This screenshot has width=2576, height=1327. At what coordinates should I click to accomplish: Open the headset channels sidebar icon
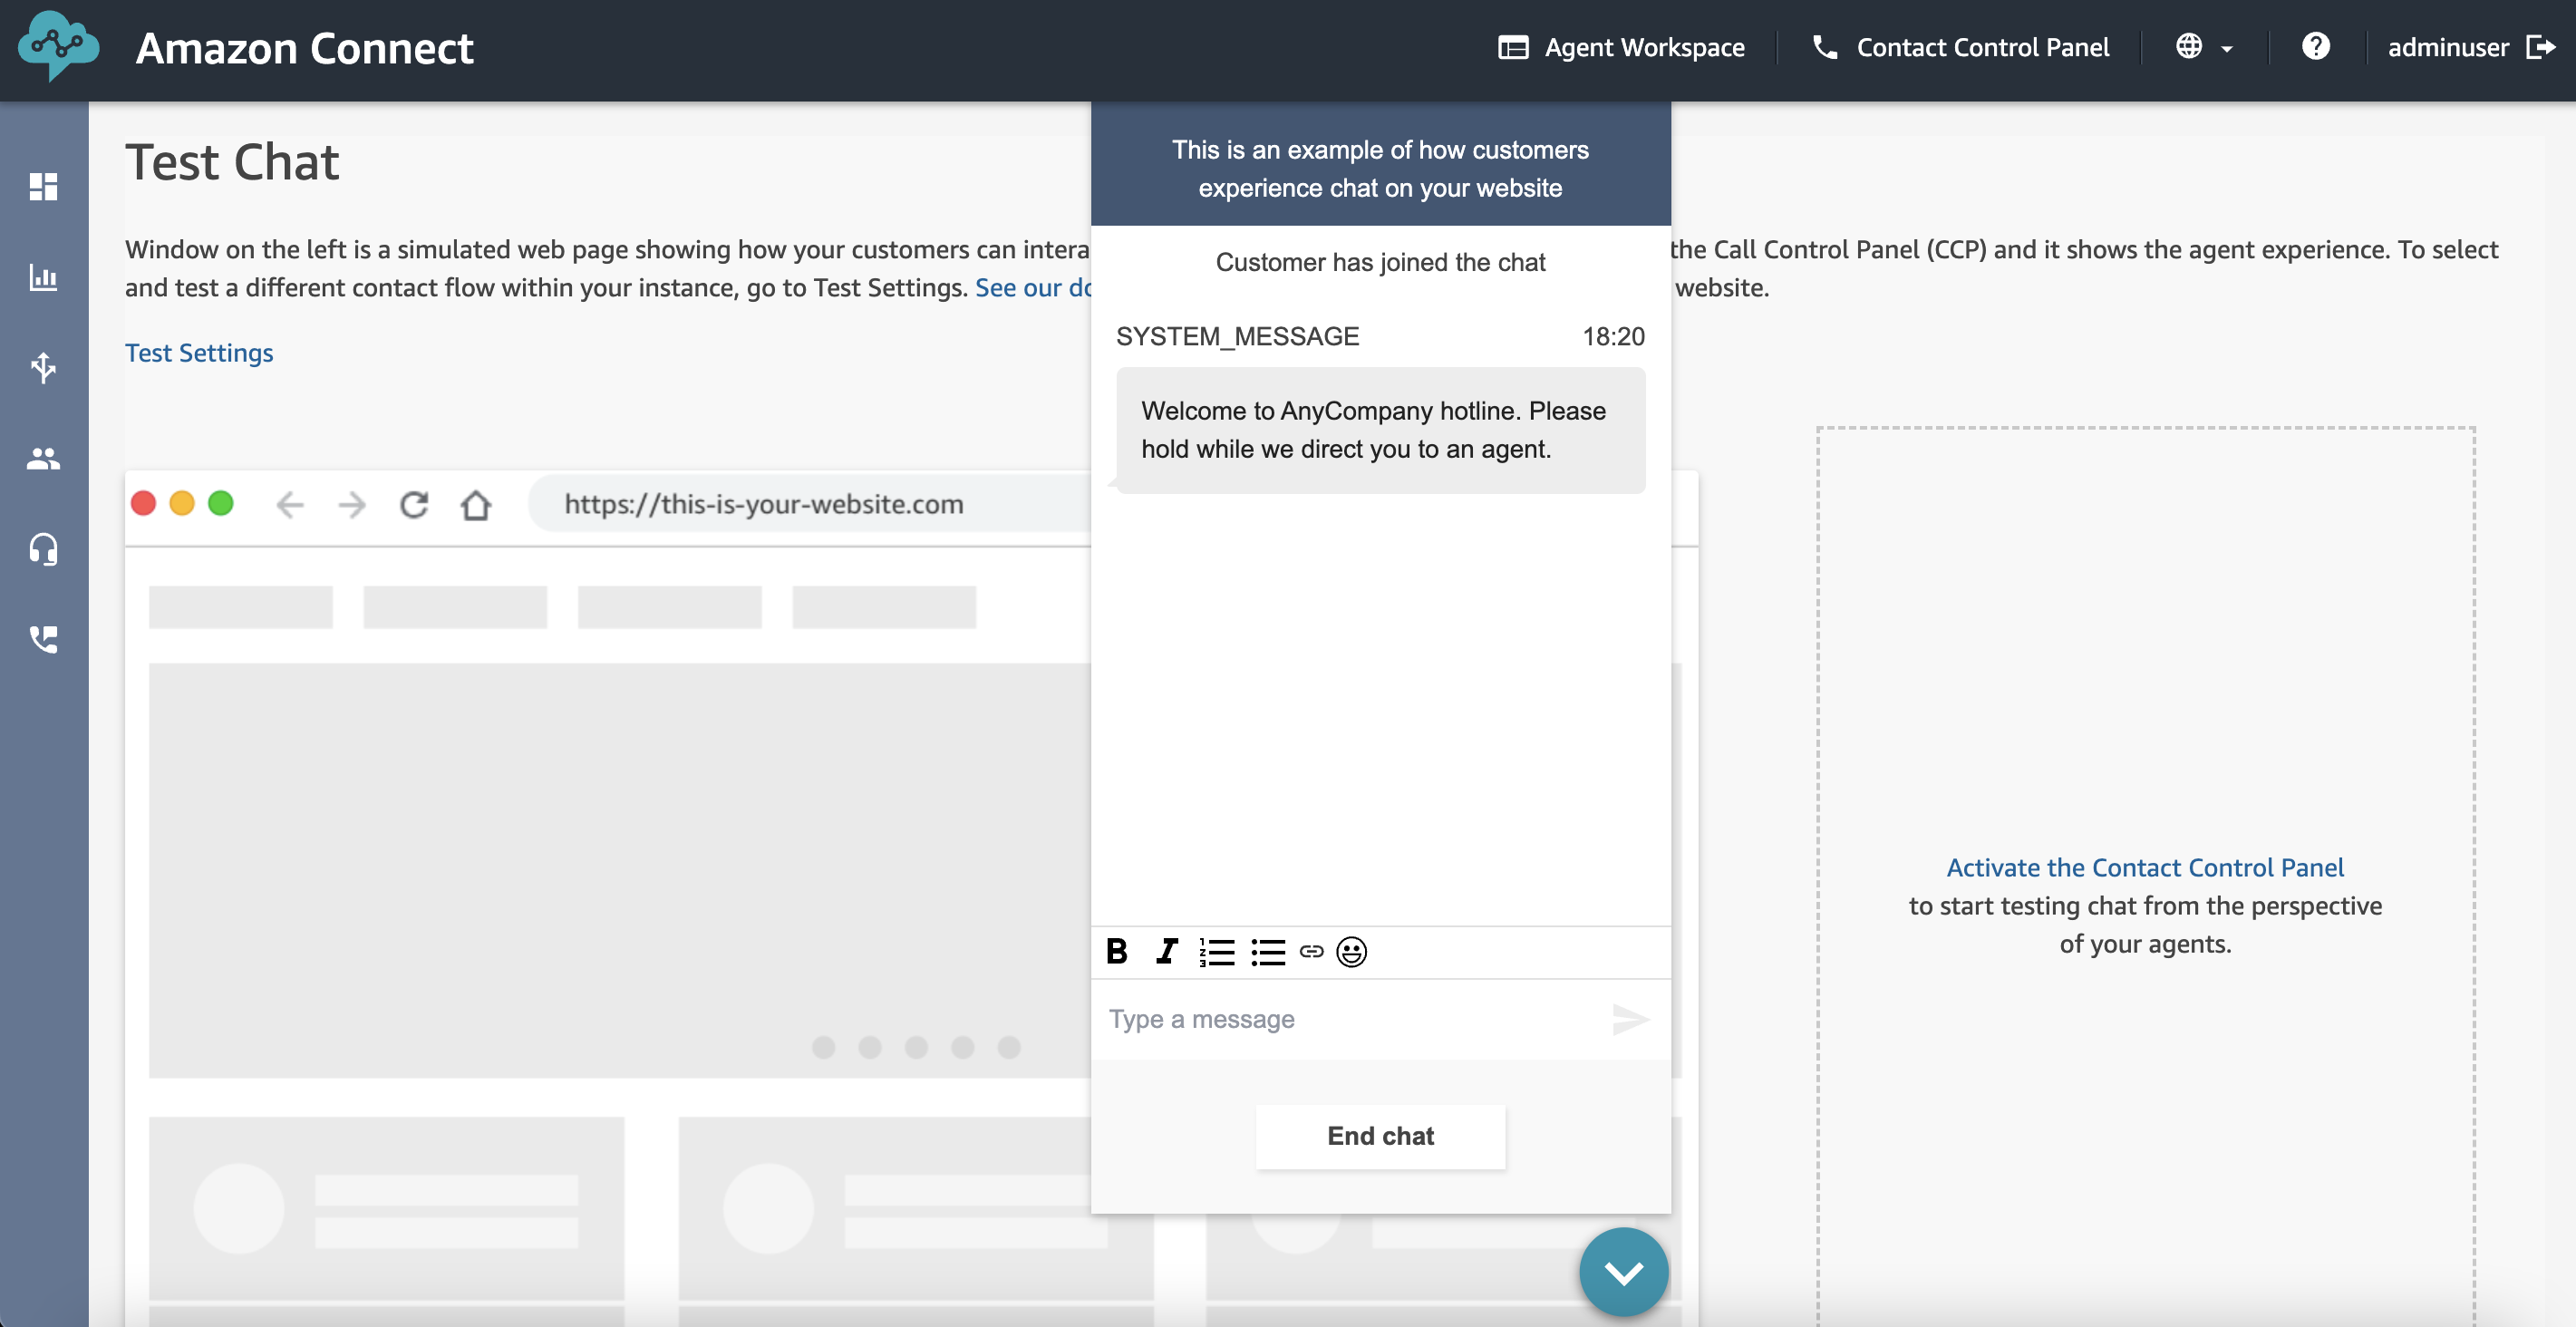tap(43, 549)
